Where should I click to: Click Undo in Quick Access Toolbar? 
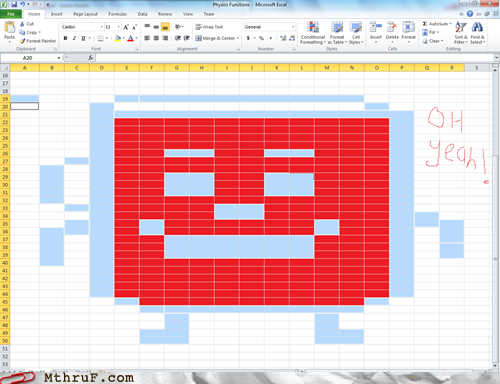pyautogui.click(x=23, y=4)
